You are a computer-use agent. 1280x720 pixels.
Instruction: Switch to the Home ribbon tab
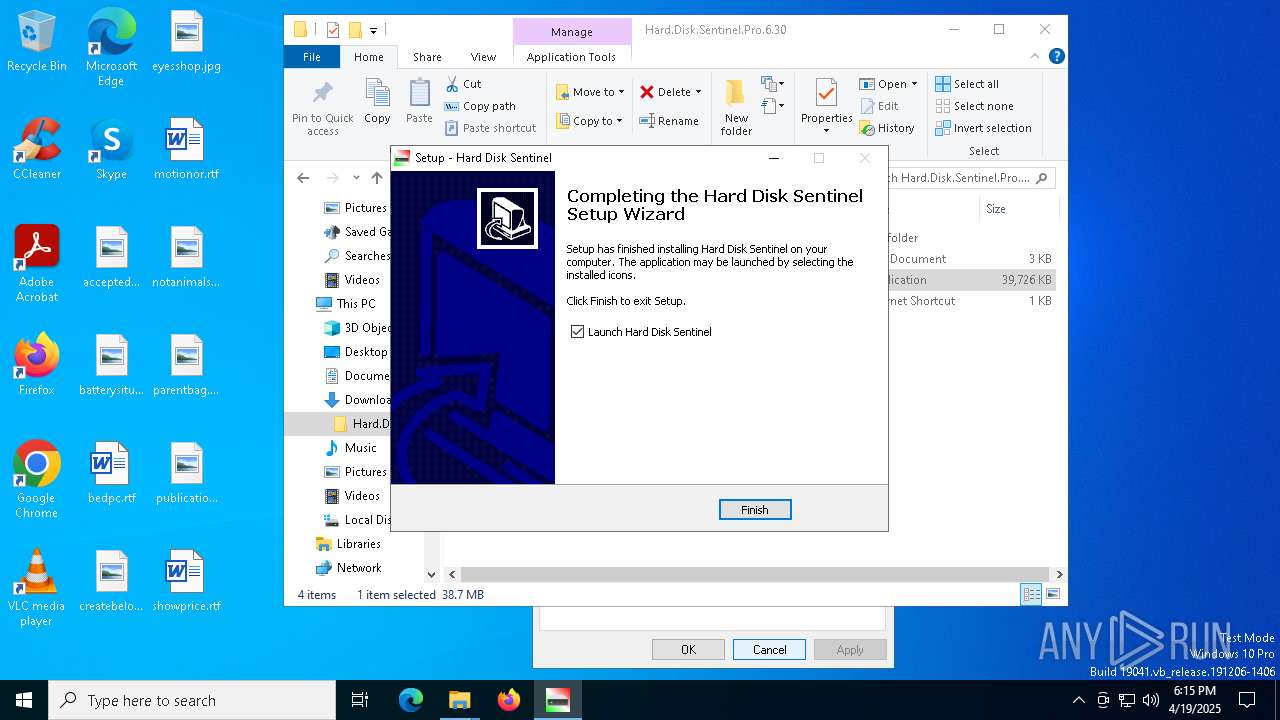[x=368, y=57]
